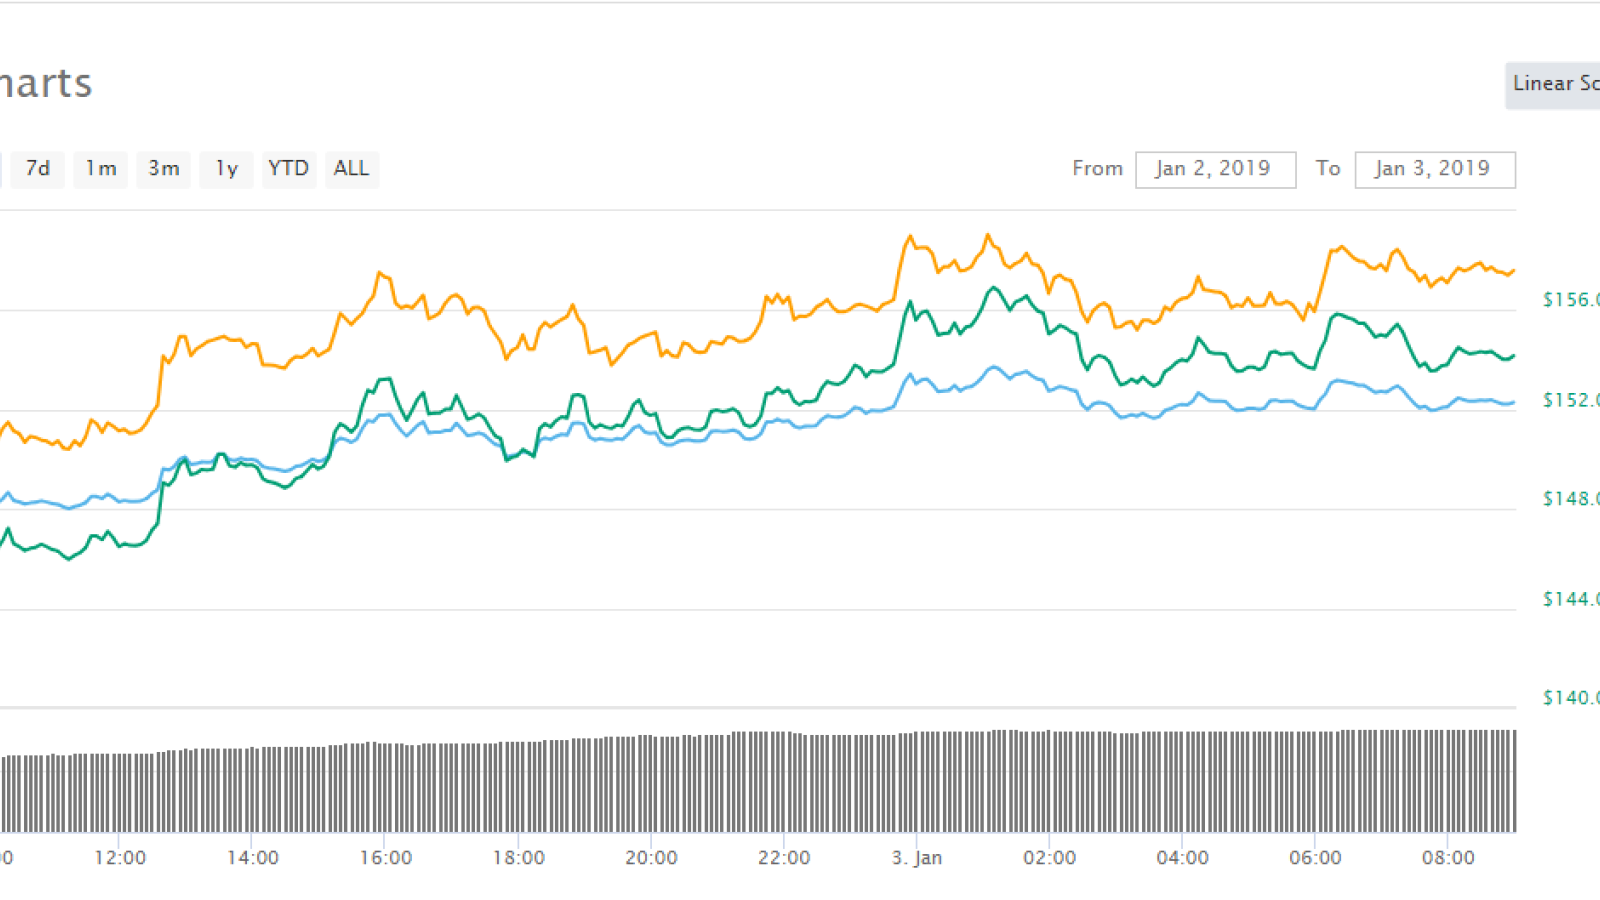The width and height of the screenshot is (1600, 900).
Task: Select the 3m time range
Action: coord(164,169)
